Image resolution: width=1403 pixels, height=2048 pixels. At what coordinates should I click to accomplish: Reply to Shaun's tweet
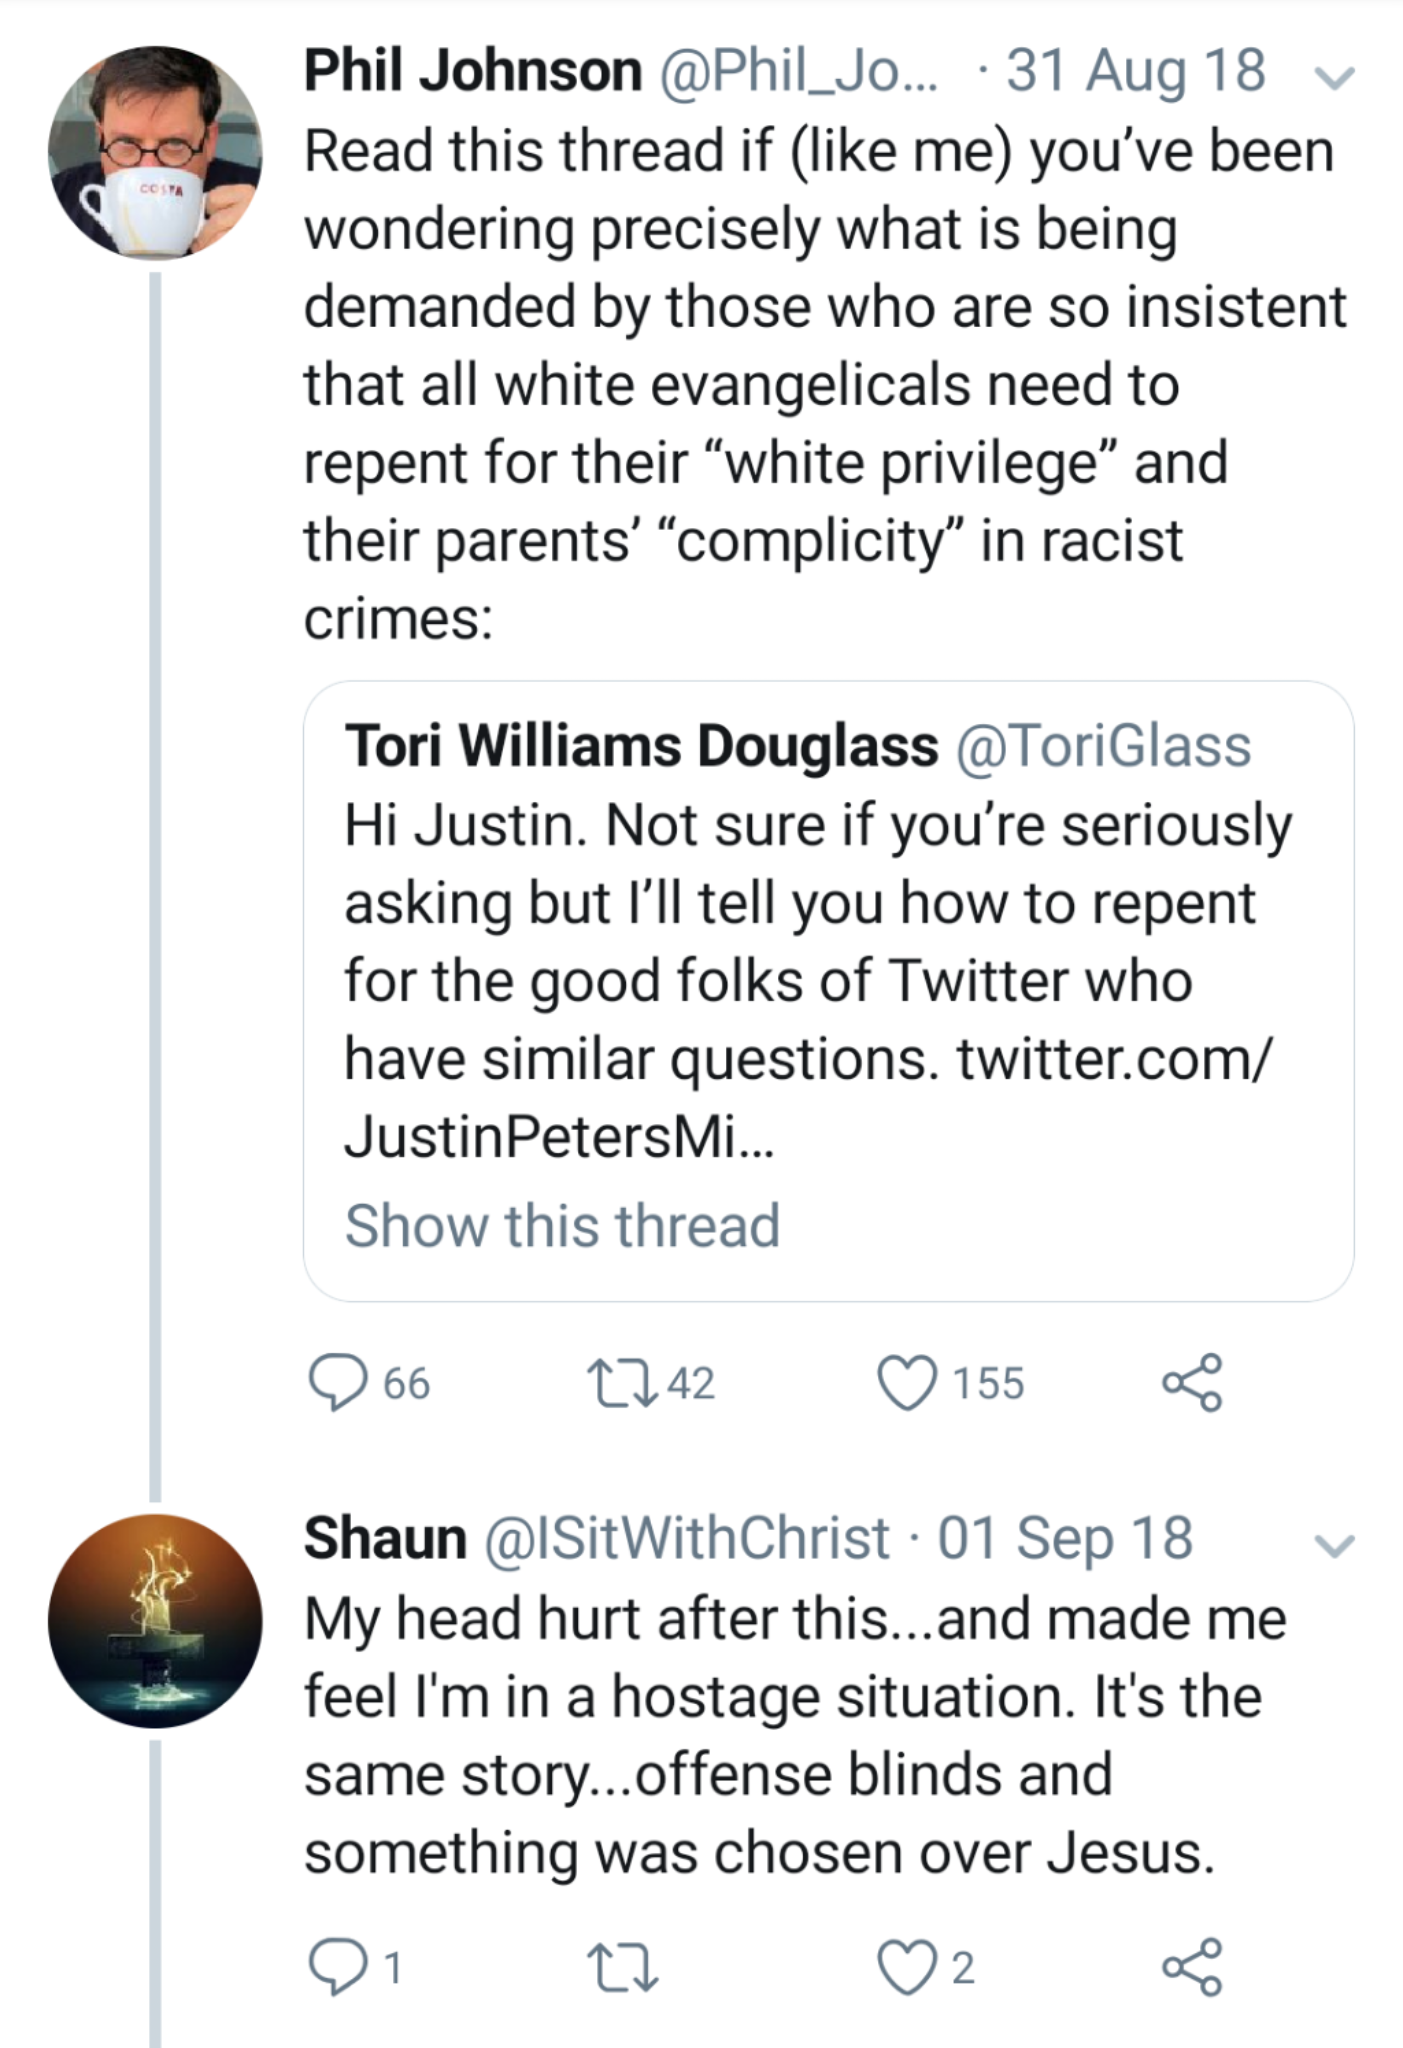pyautogui.click(x=338, y=1967)
